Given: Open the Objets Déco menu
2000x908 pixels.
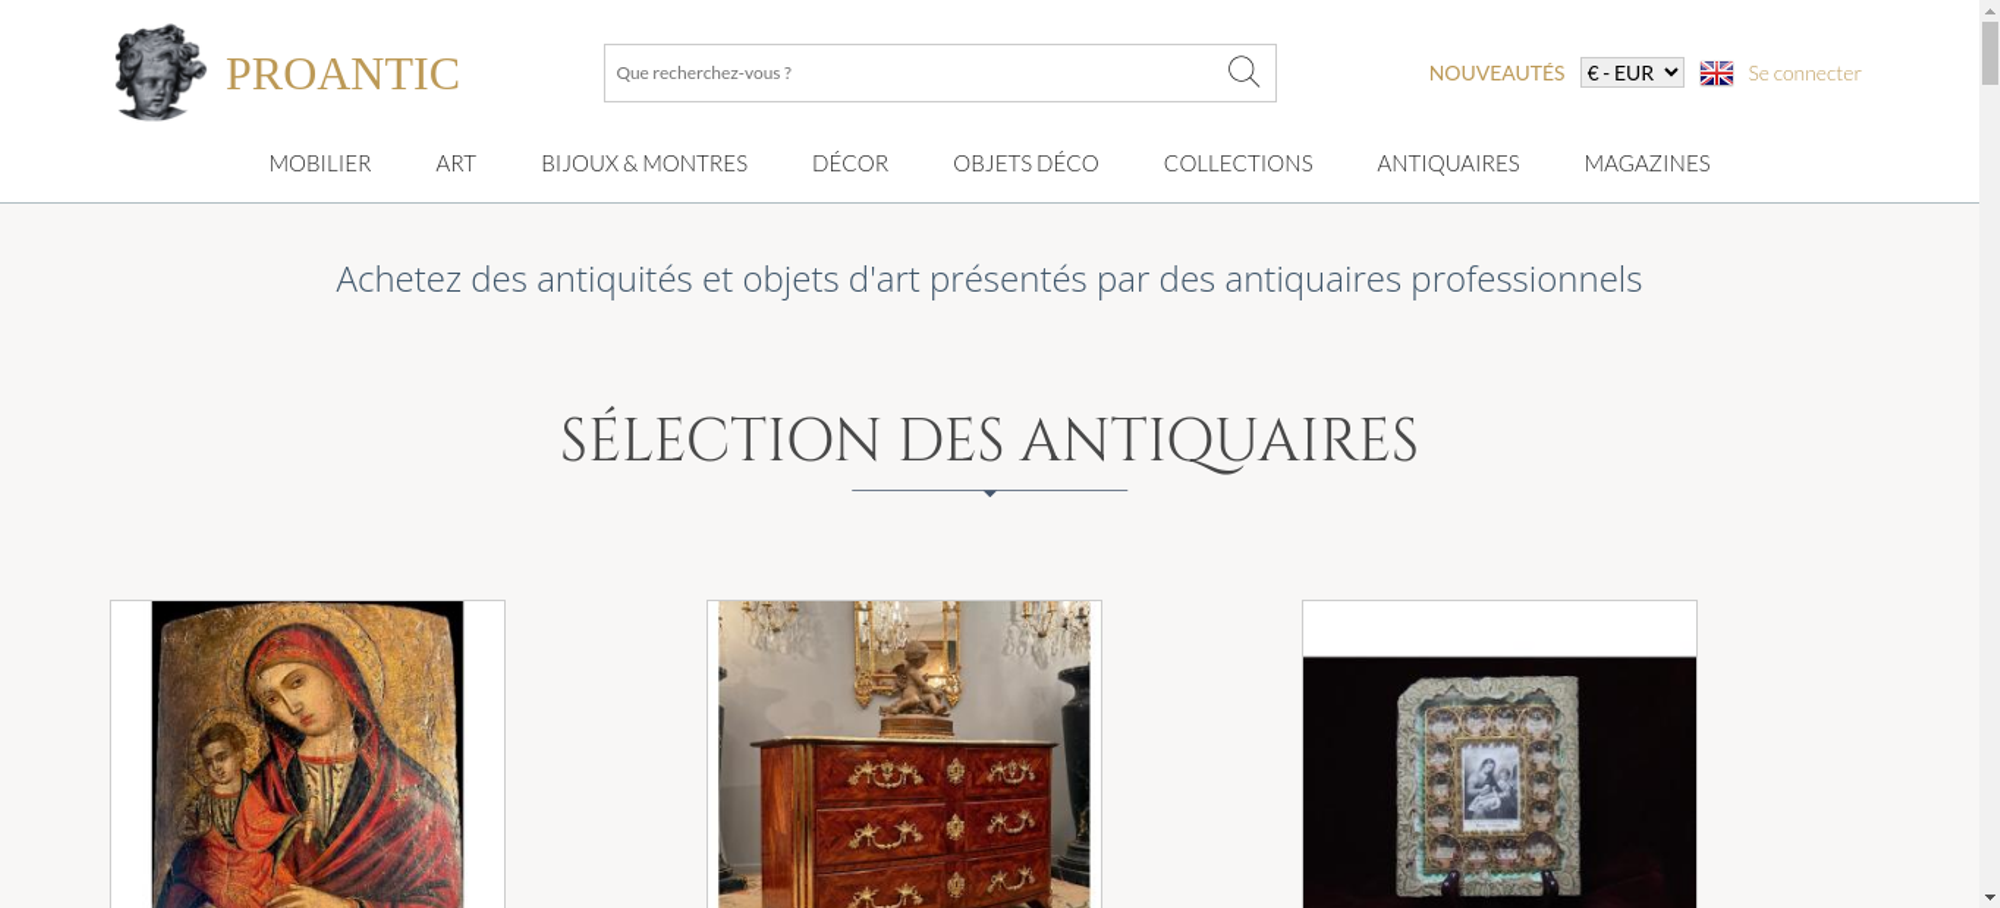Looking at the screenshot, I should (x=1026, y=163).
